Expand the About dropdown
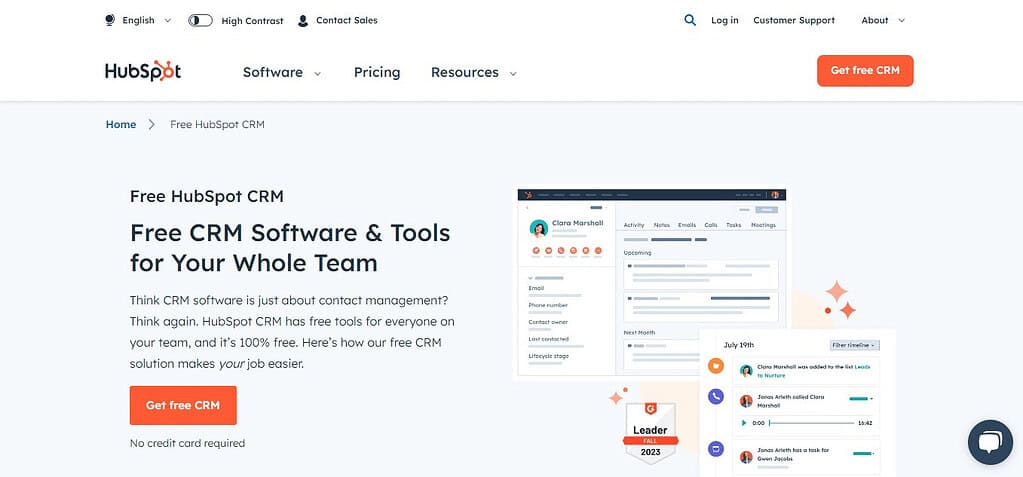This screenshot has height=477, width=1023. pyautogui.click(x=883, y=20)
